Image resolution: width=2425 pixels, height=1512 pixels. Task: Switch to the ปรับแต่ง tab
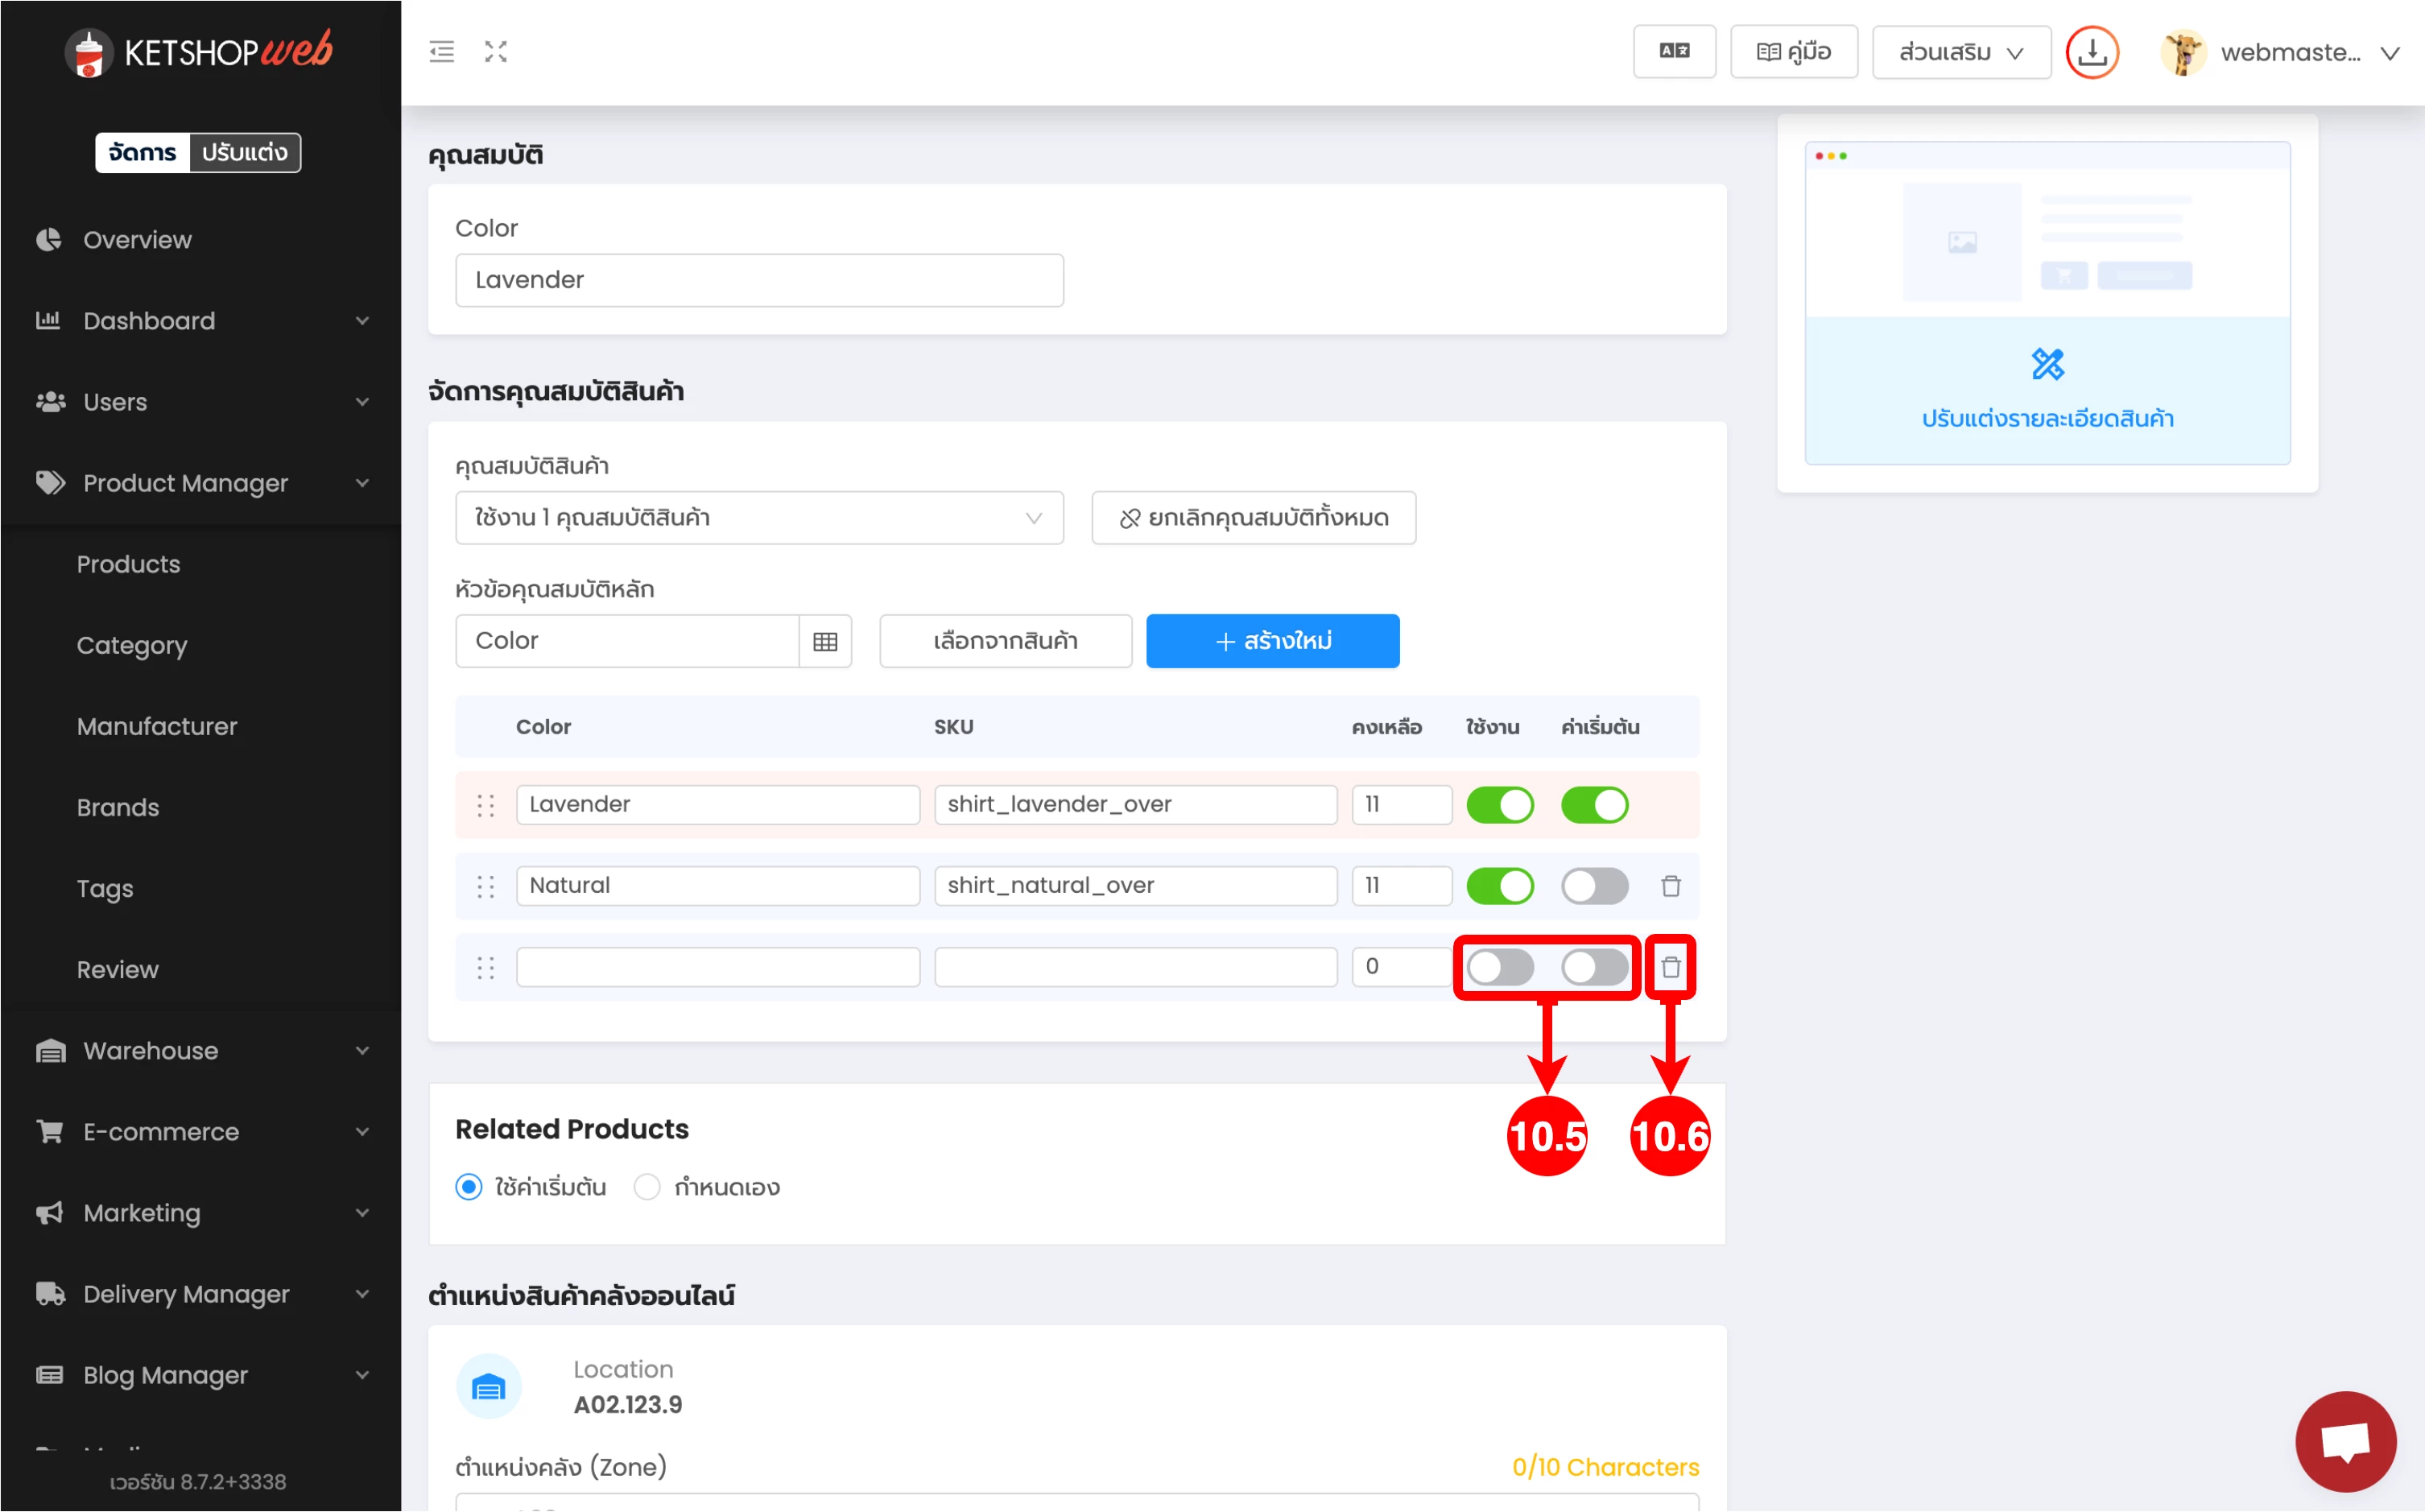click(244, 152)
